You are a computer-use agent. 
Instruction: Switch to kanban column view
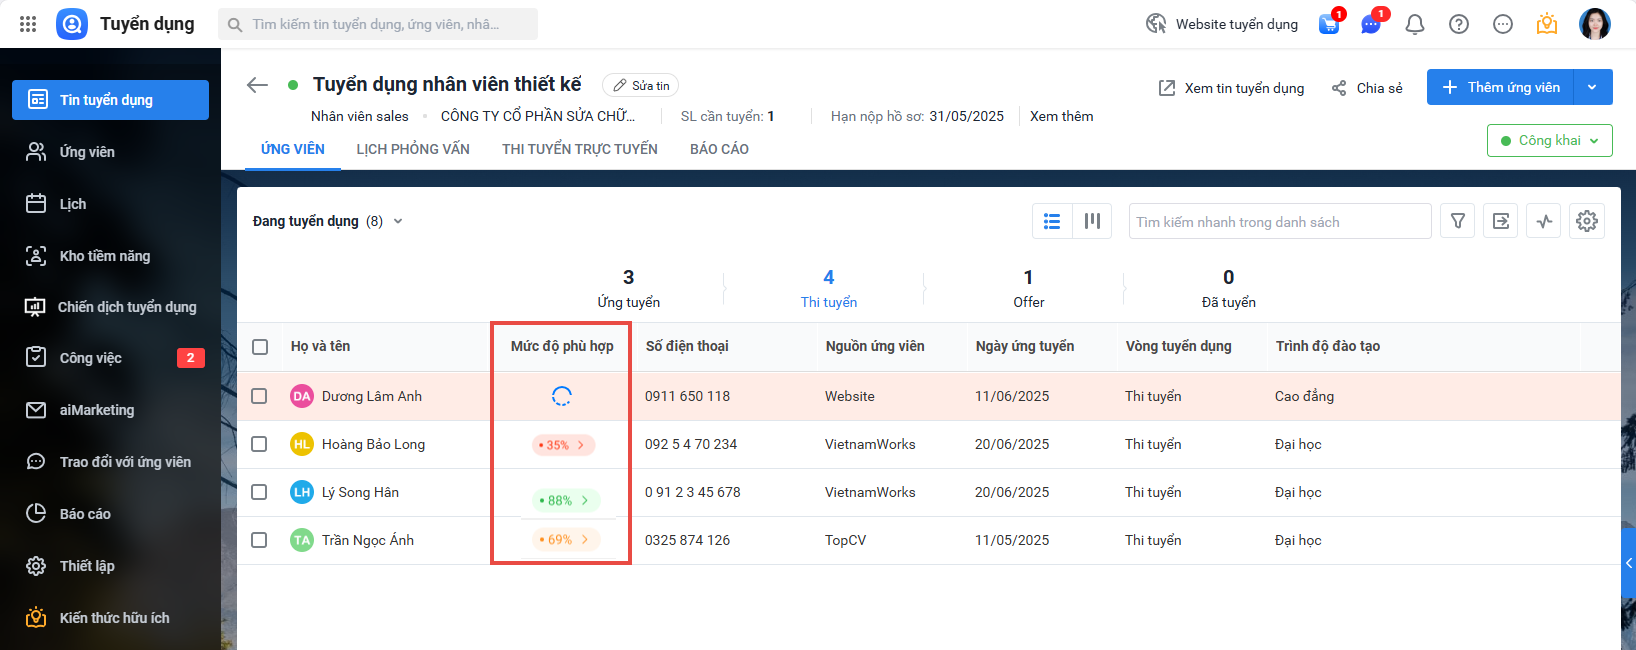[x=1092, y=221]
